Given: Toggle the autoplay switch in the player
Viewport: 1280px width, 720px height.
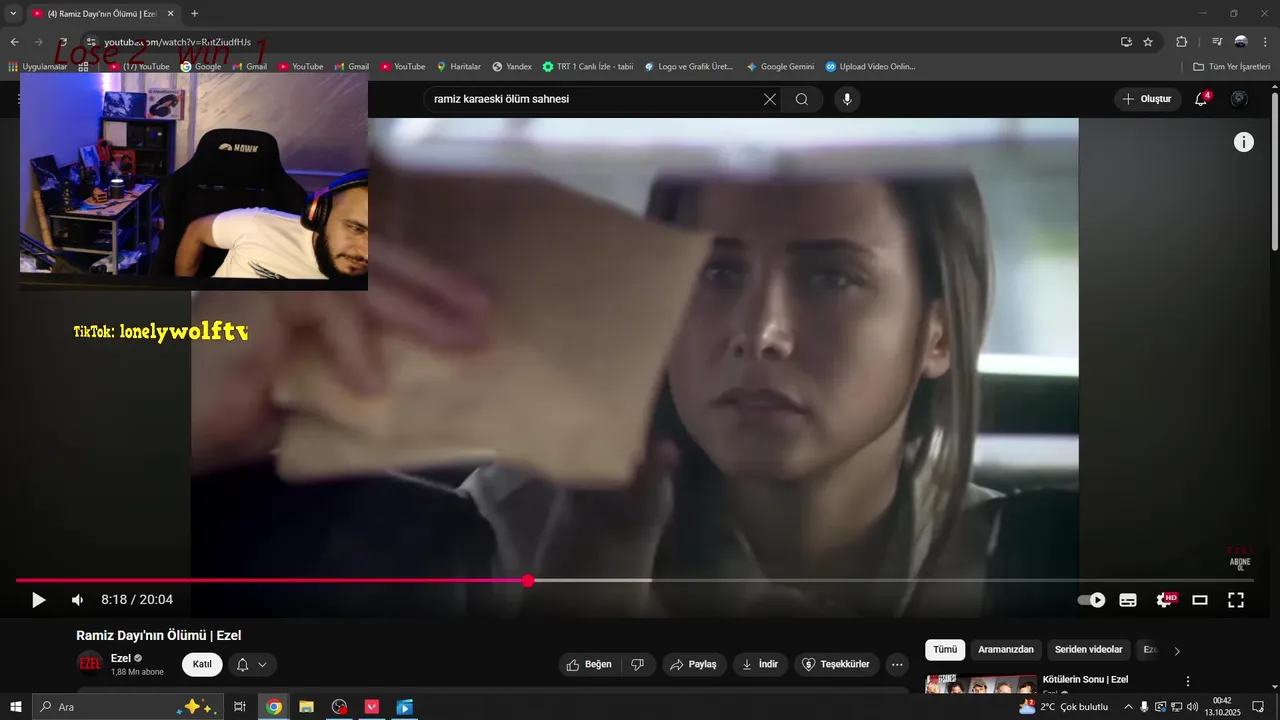Looking at the screenshot, I should click(1091, 600).
